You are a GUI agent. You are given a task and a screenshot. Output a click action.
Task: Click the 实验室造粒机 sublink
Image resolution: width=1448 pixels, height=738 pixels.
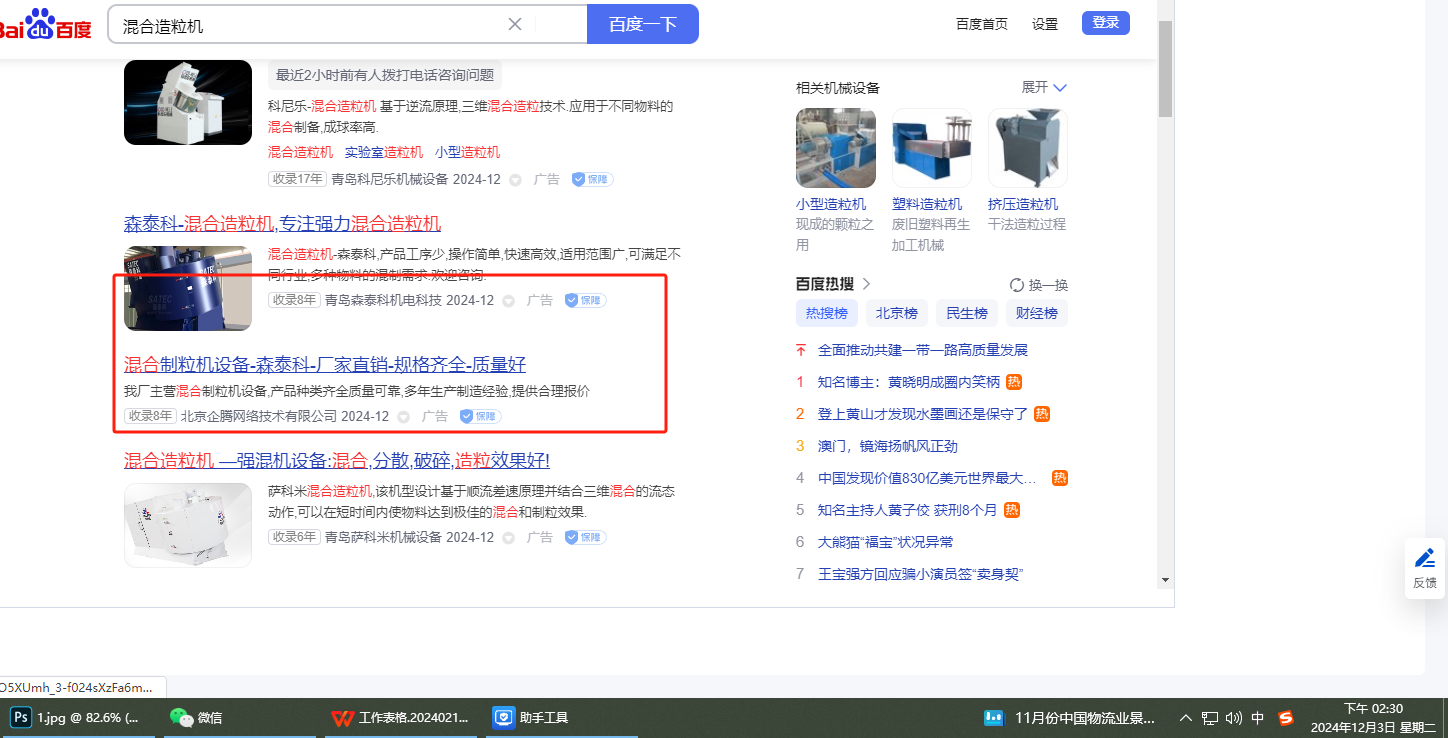[384, 152]
